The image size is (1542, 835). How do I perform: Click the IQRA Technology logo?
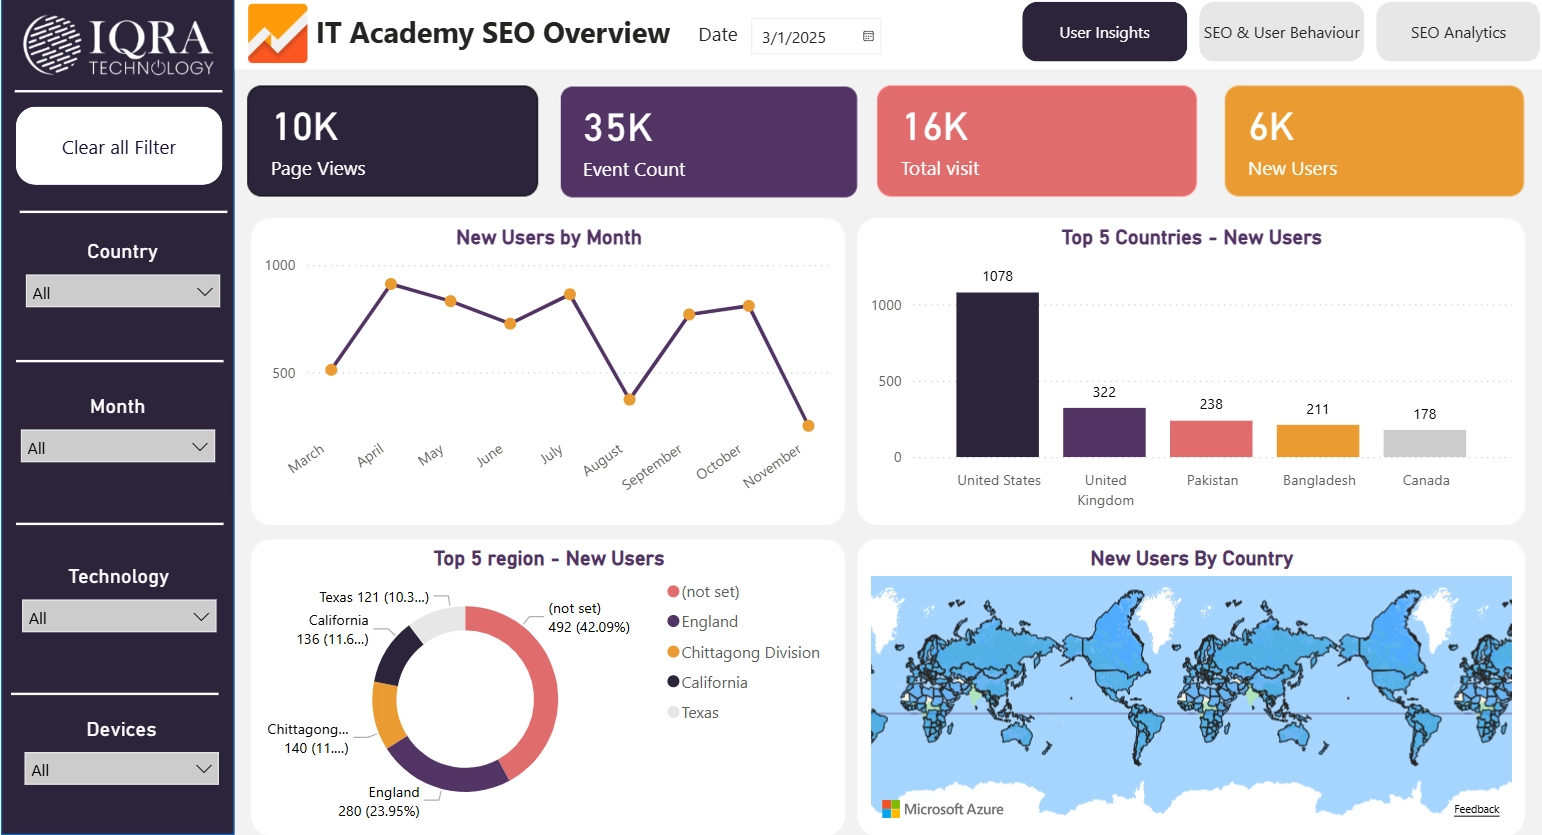(x=118, y=45)
